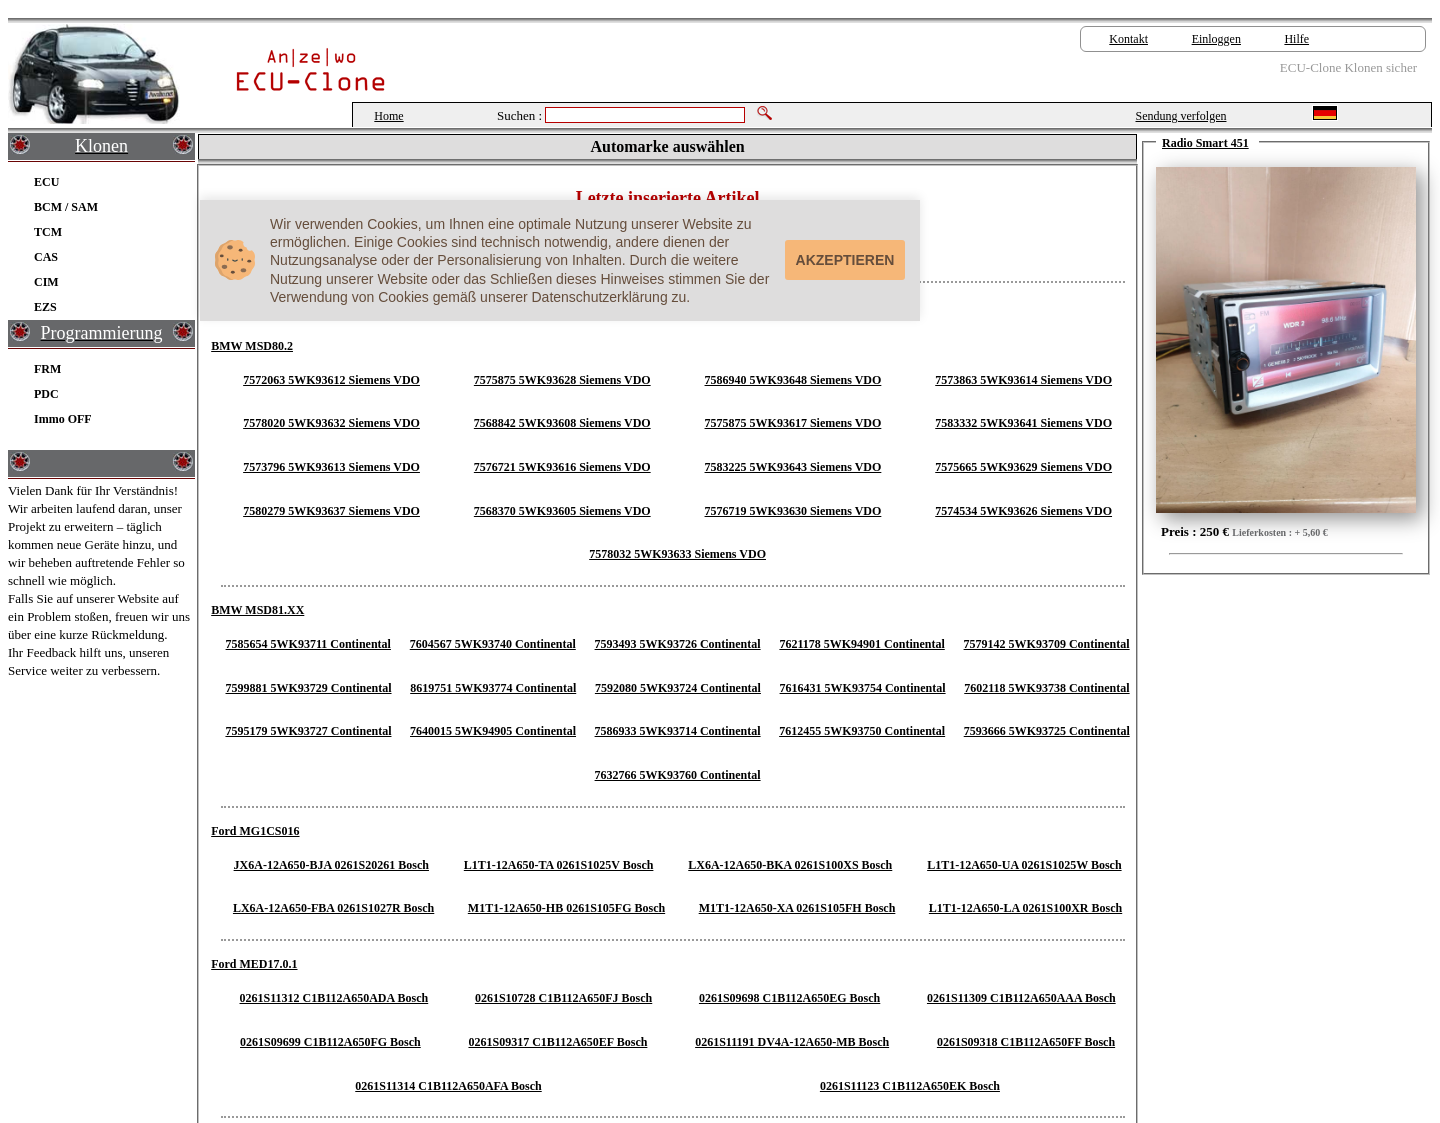This screenshot has height=1123, width=1440.
Task: Click the Klonen sidebar header
Action: click(101, 146)
